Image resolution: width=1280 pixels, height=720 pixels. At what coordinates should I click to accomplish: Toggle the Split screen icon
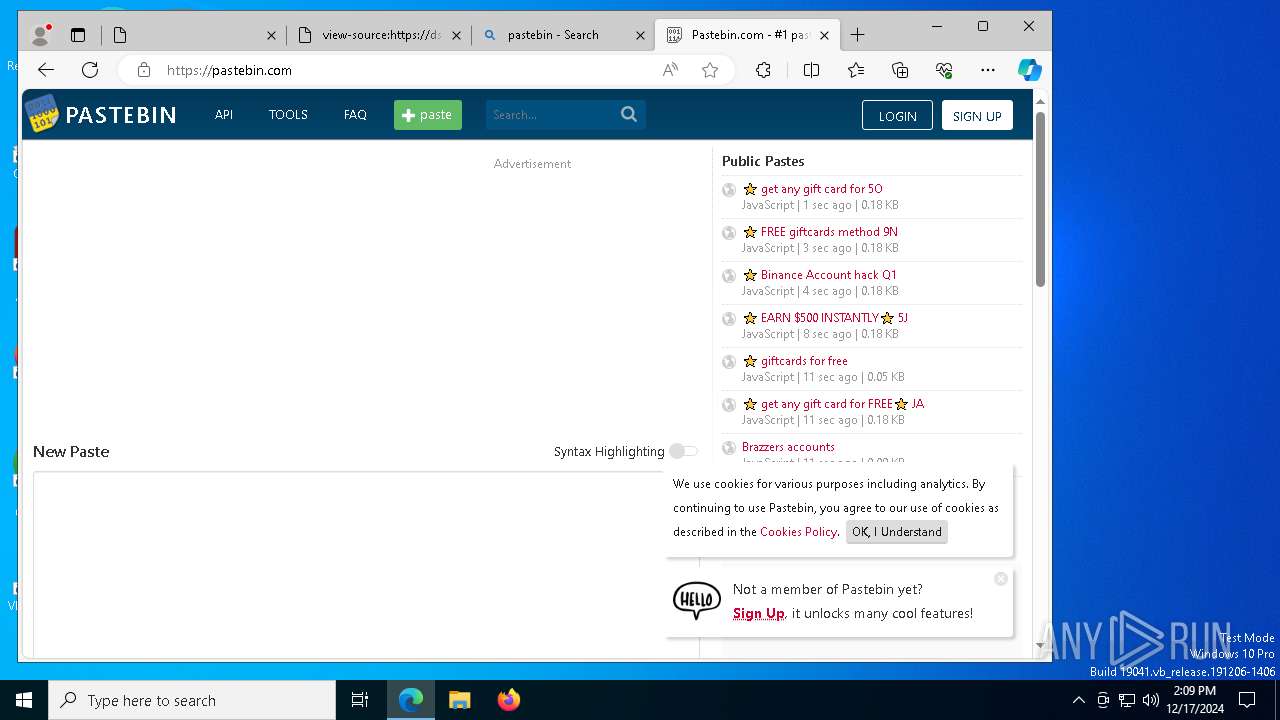(811, 70)
